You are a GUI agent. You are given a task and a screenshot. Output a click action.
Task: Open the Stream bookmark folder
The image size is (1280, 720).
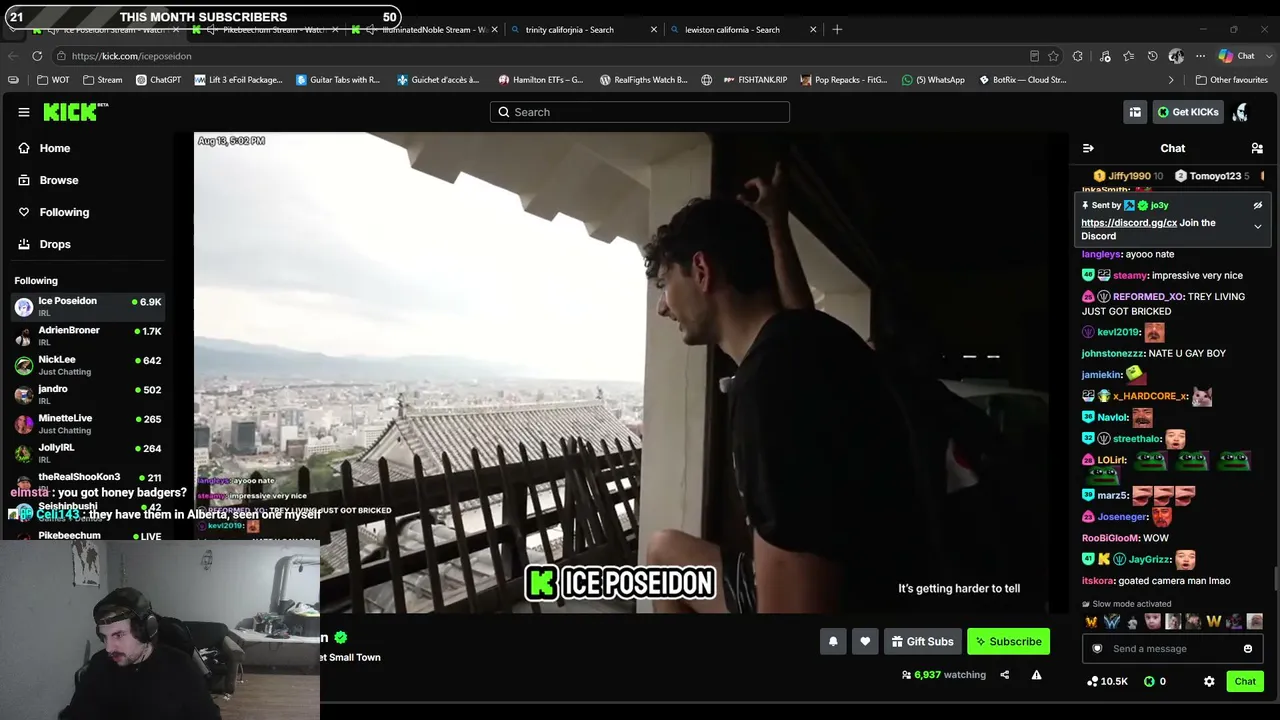coord(103,80)
